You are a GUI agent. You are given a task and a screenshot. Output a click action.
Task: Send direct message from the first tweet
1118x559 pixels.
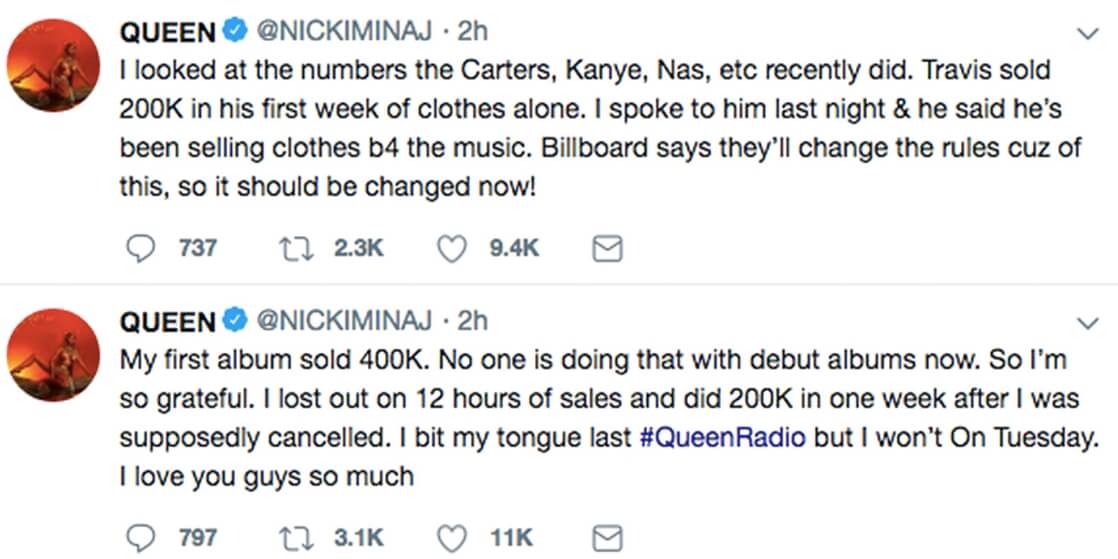(x=608, y=248)
